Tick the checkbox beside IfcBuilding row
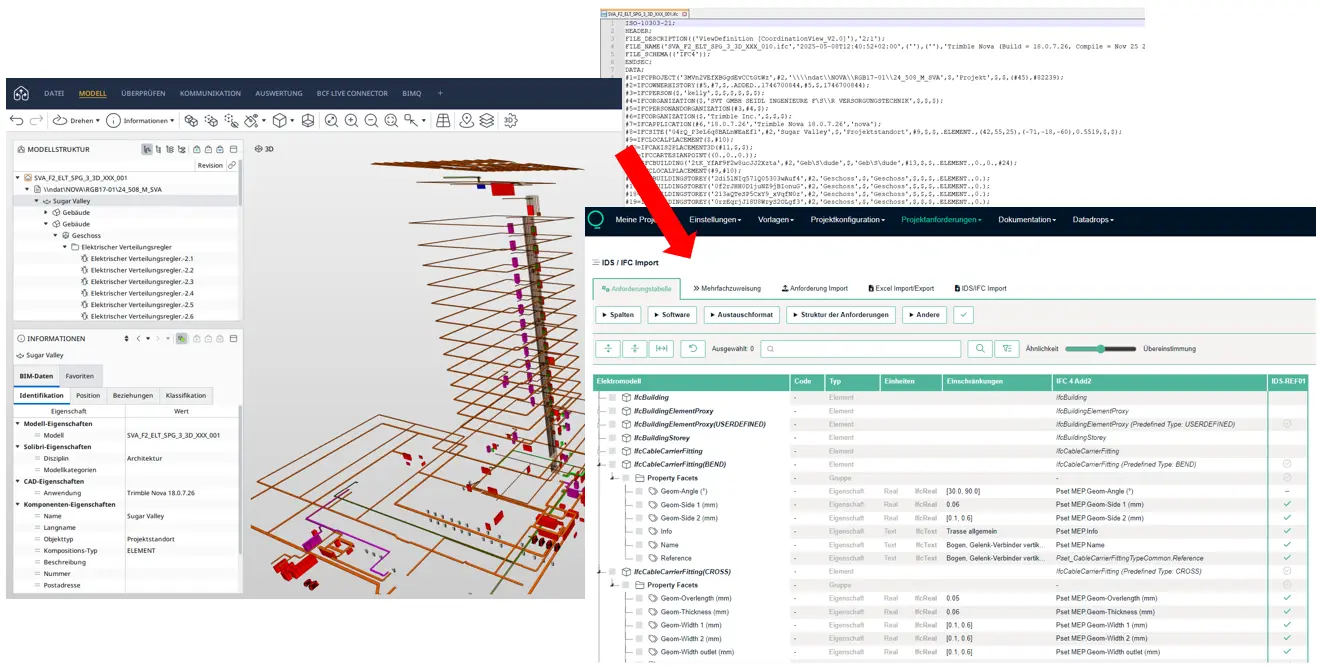The width and height of the screenshot is (1321, 672). (x=611, y=398)
